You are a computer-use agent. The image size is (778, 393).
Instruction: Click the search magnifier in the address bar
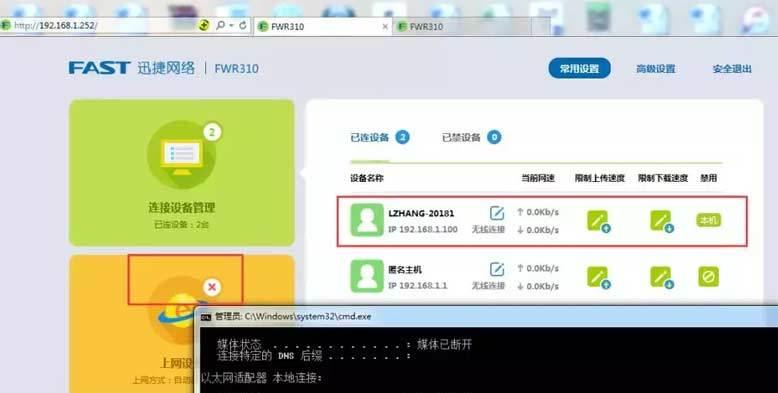coord(220,25)
